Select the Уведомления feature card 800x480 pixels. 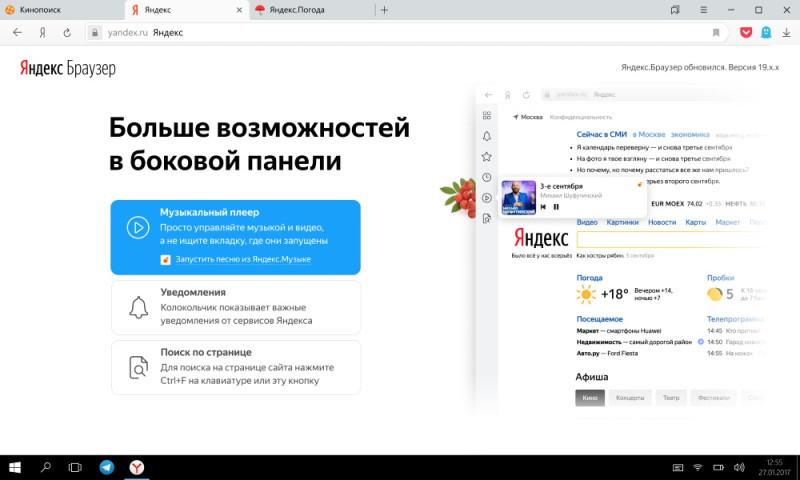(235, 307)
